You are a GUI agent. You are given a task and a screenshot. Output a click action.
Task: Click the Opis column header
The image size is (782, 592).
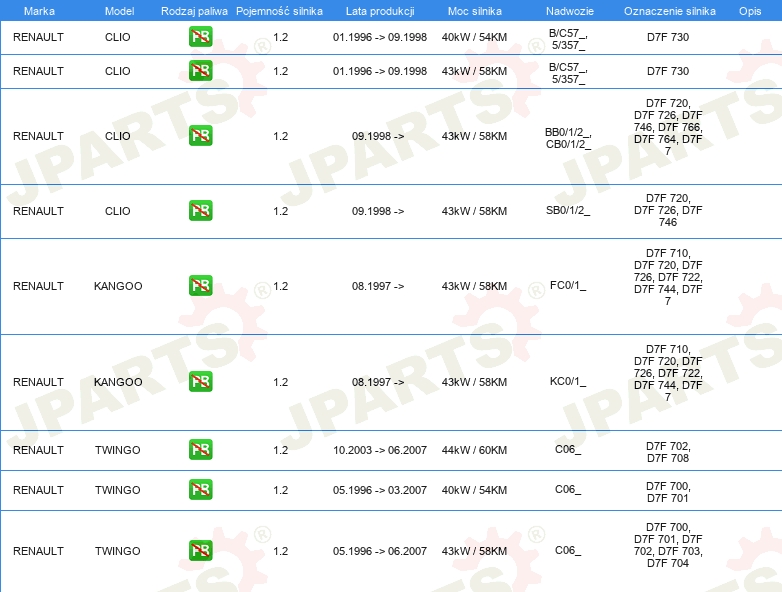tap(750, 11)
